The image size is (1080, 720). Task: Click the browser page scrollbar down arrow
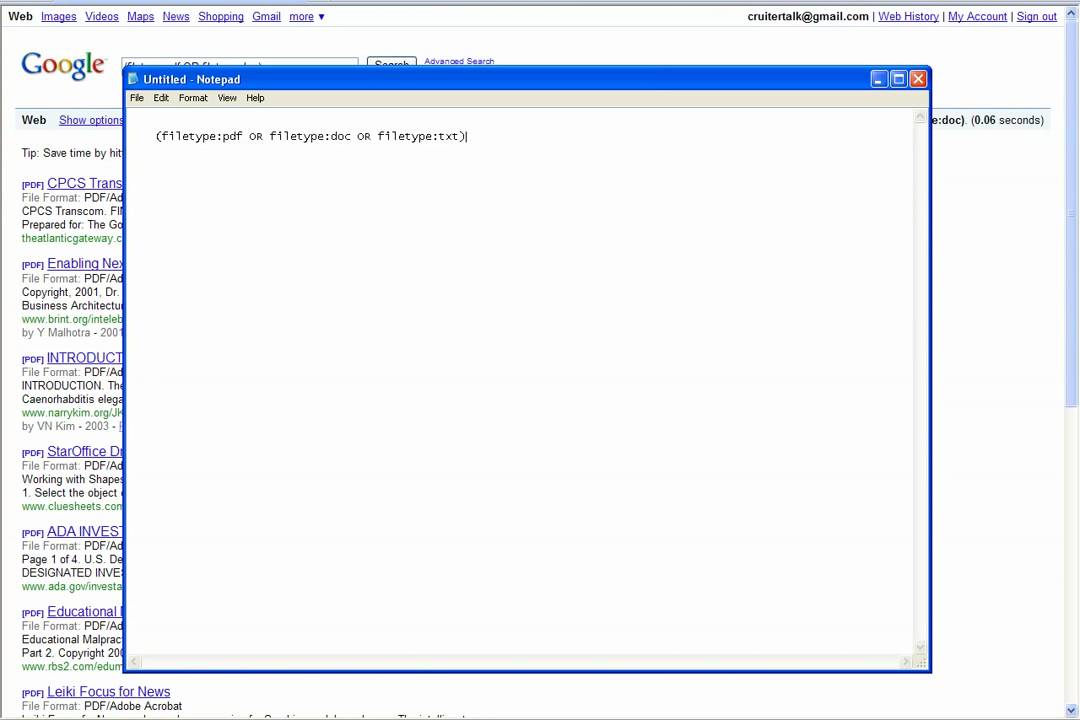(1071, 710)
